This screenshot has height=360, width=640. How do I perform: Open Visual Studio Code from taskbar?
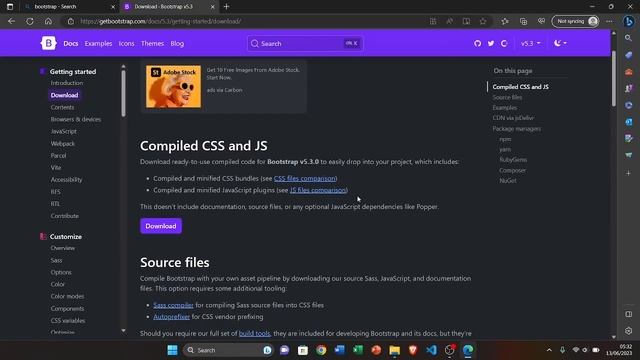click(x=431, y=350)
